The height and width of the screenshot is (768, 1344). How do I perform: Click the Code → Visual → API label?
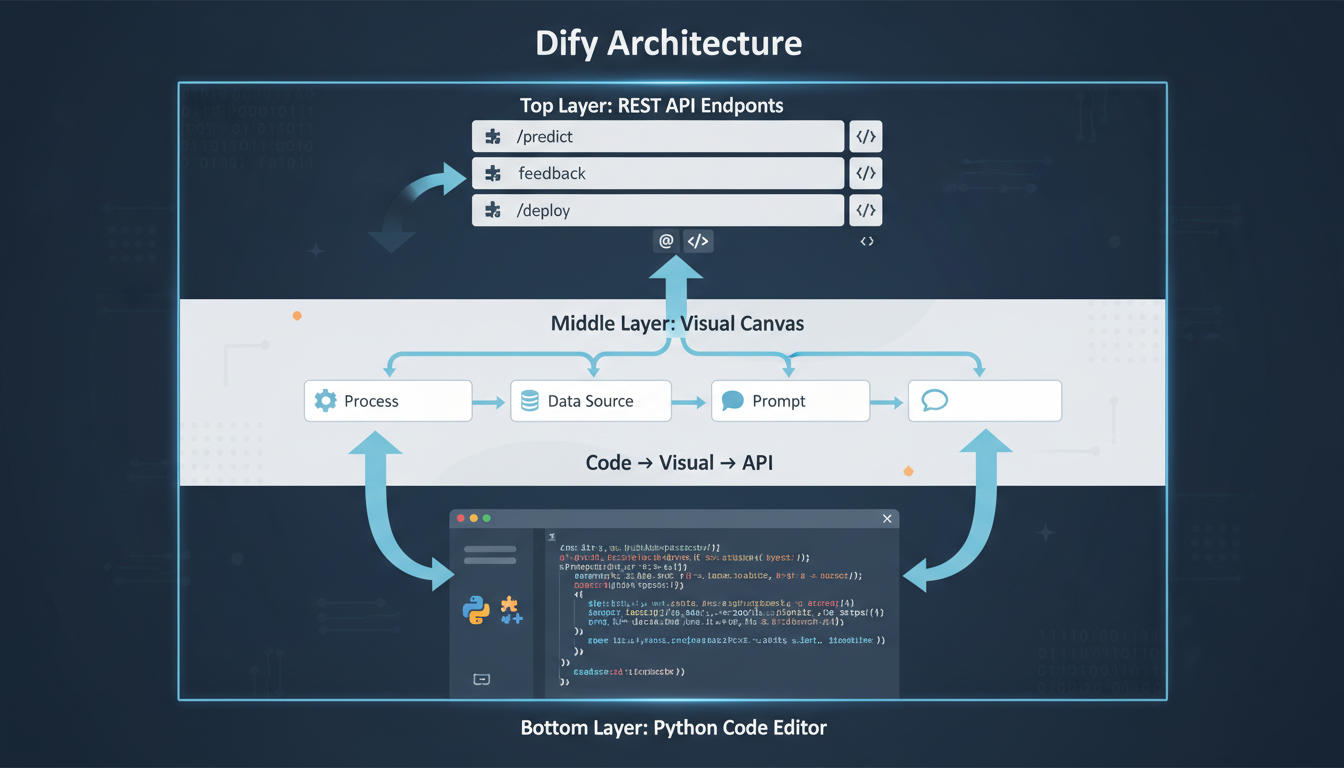tap(679, 462)
